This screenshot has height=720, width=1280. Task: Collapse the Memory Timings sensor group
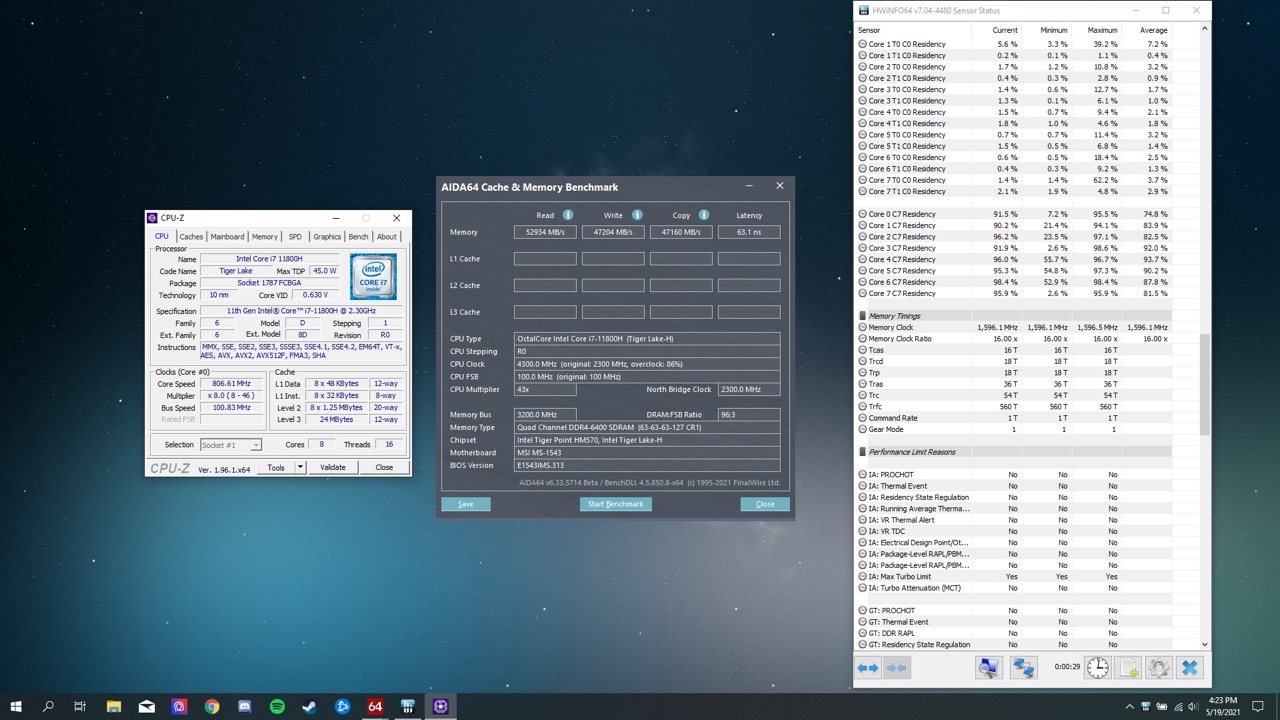[862, 316]
